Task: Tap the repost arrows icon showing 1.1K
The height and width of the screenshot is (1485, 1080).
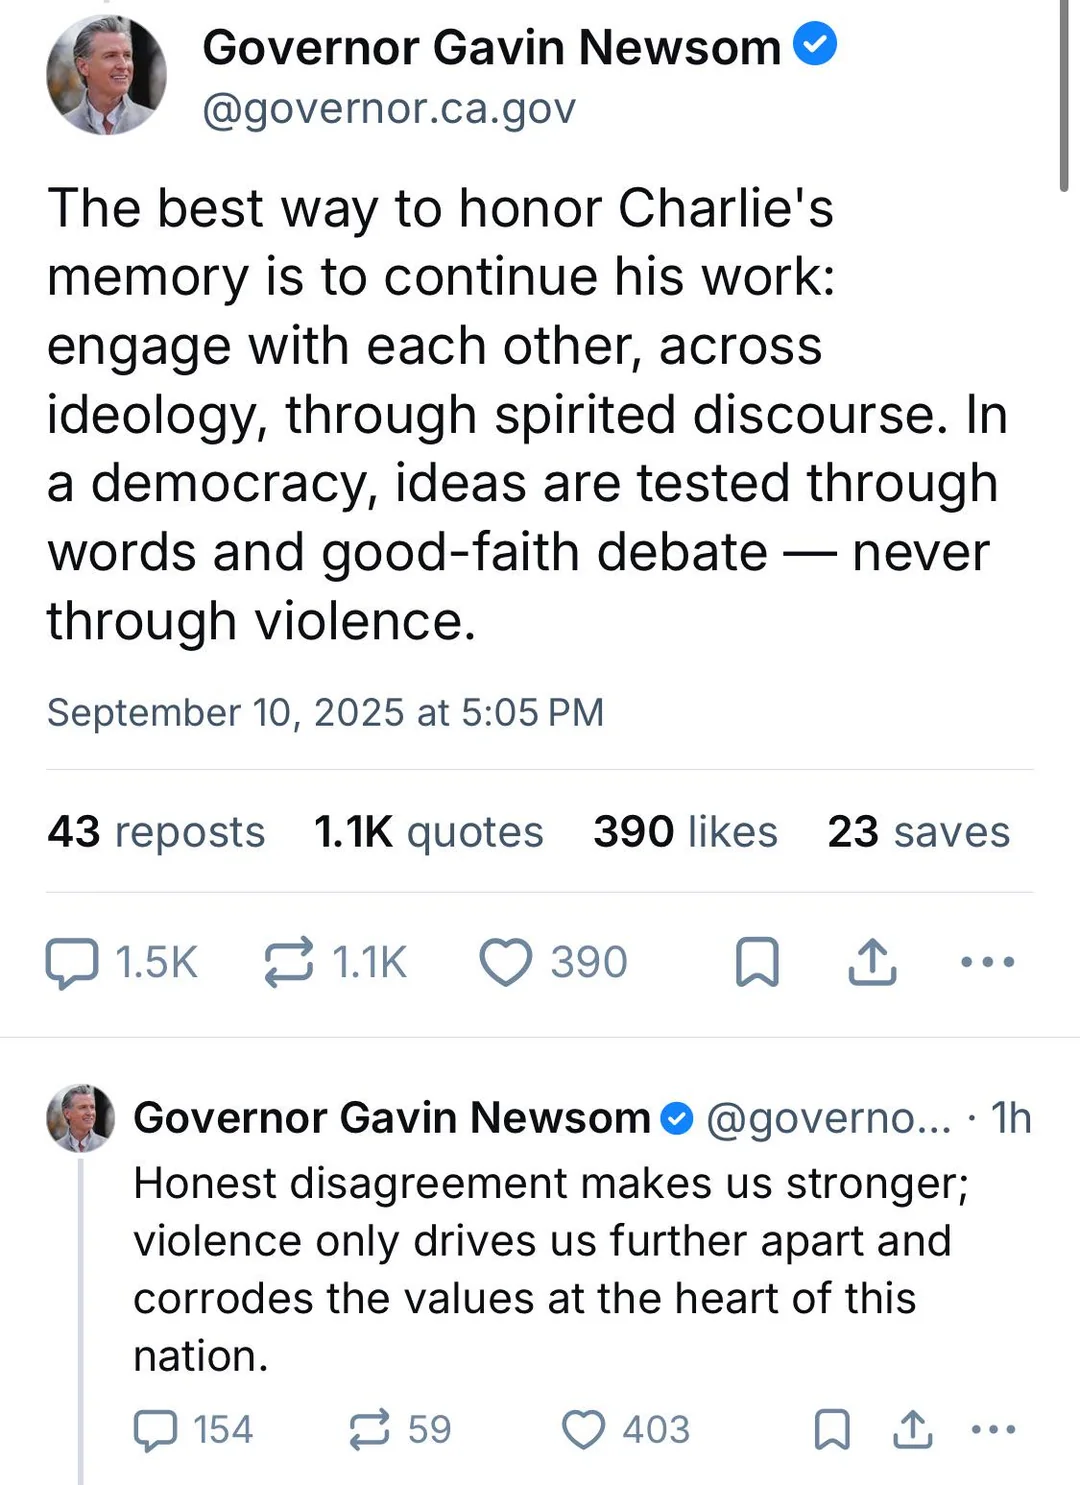Action: pyautogui.click(x=289, y=963)
